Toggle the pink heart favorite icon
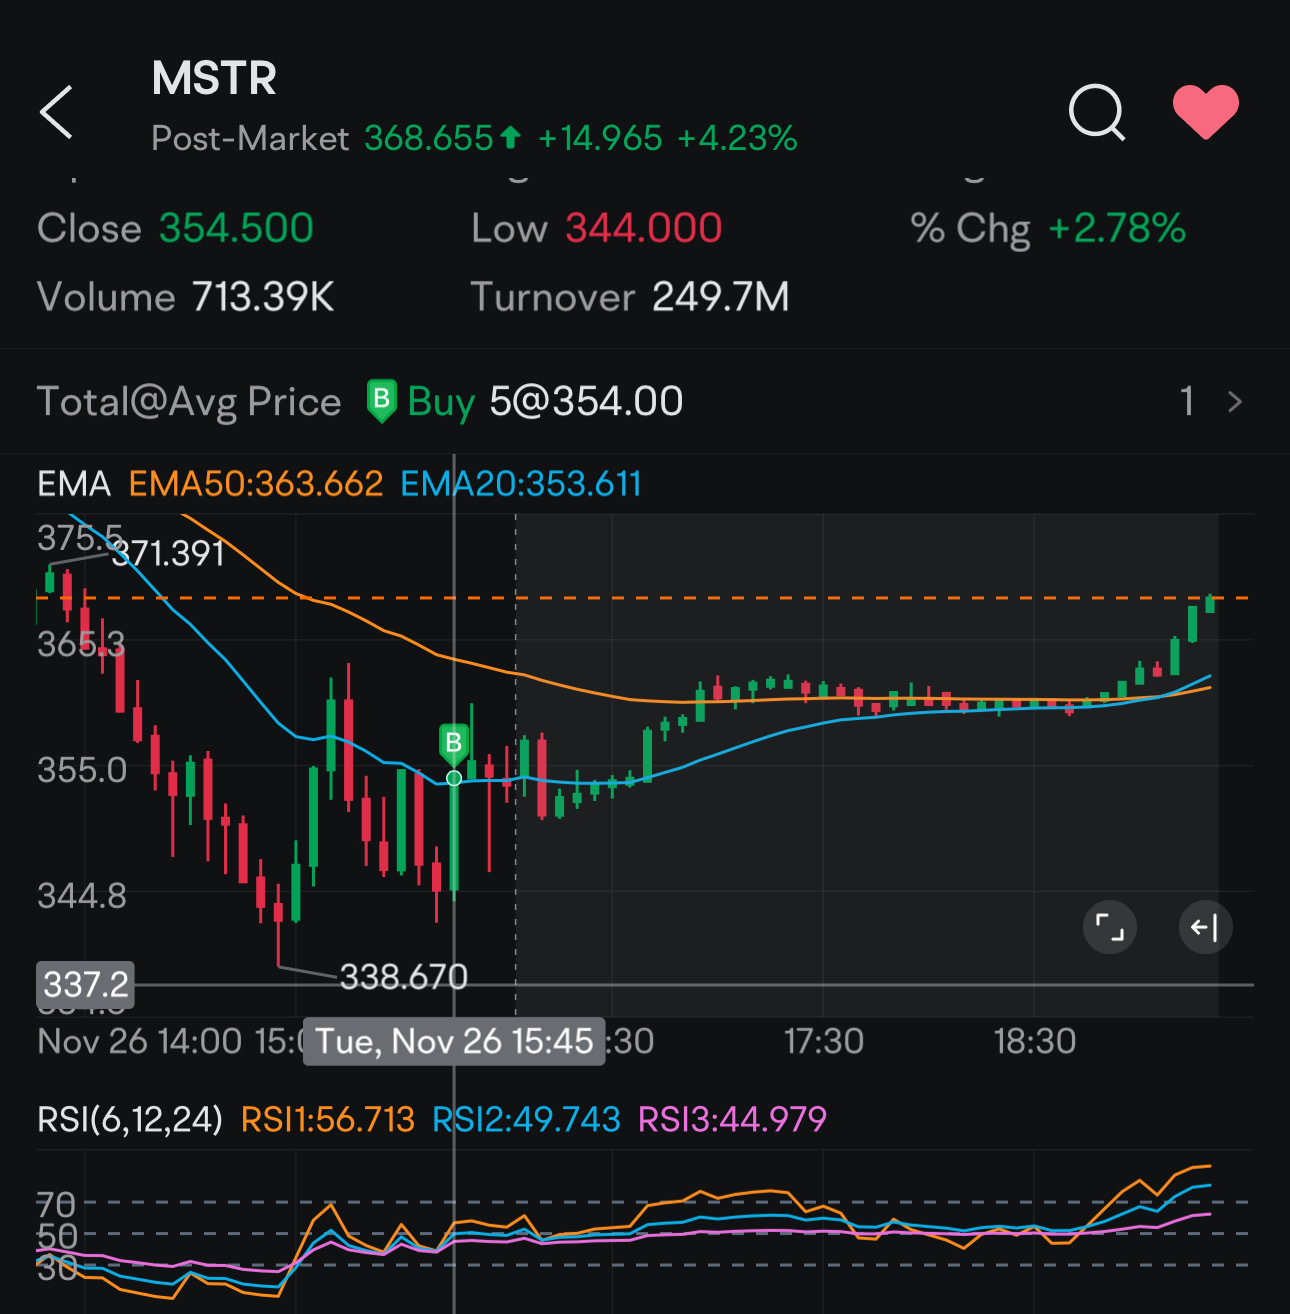This screenshot has width=1290, height=1314. 1205,111
